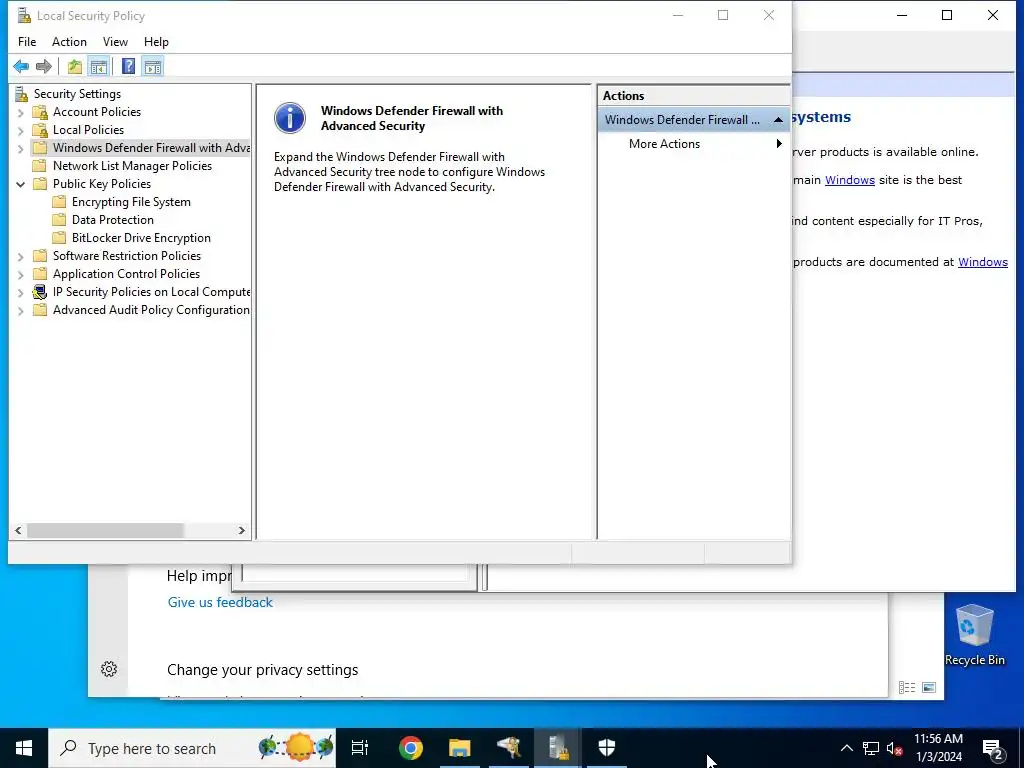The image size is (1024, 768).
Task: Expand the Account Policies node
Action: click(x=20, y=112)
